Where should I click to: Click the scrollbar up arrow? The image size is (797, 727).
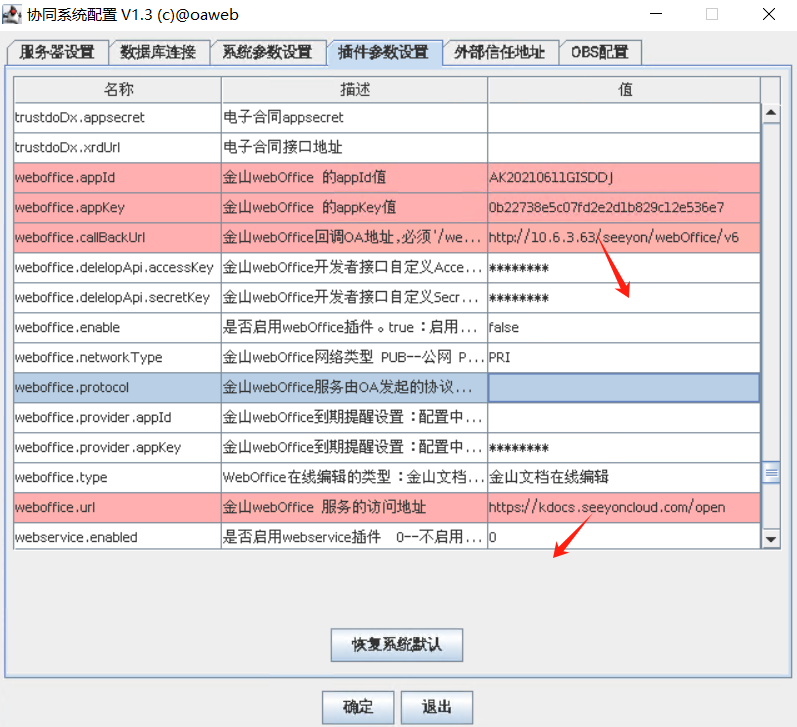coord(770,114)
